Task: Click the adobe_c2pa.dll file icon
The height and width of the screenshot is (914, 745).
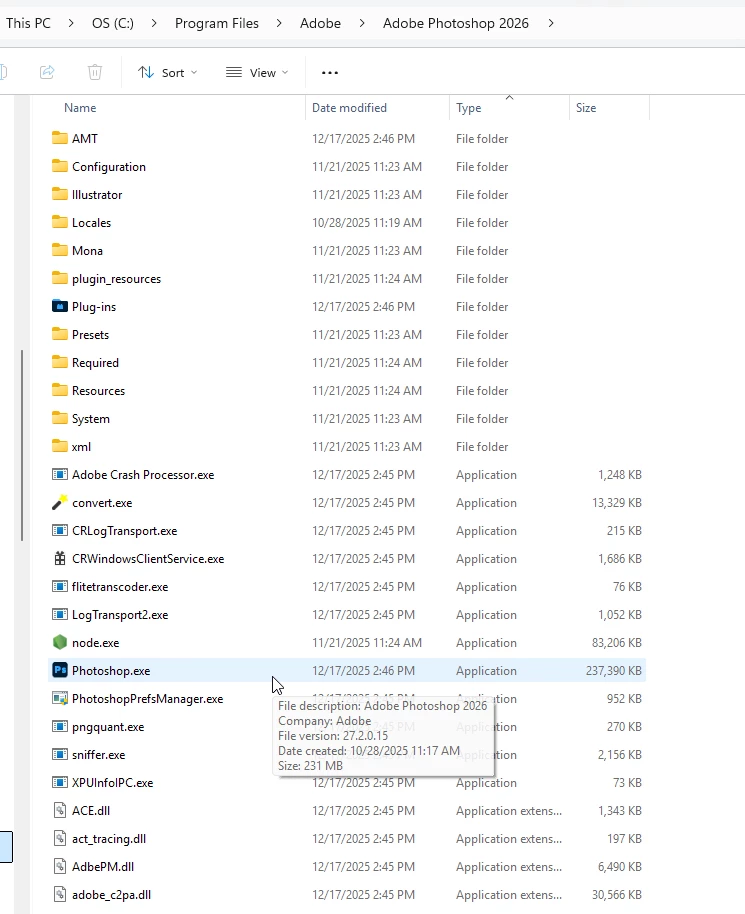Action: (60, 894)
